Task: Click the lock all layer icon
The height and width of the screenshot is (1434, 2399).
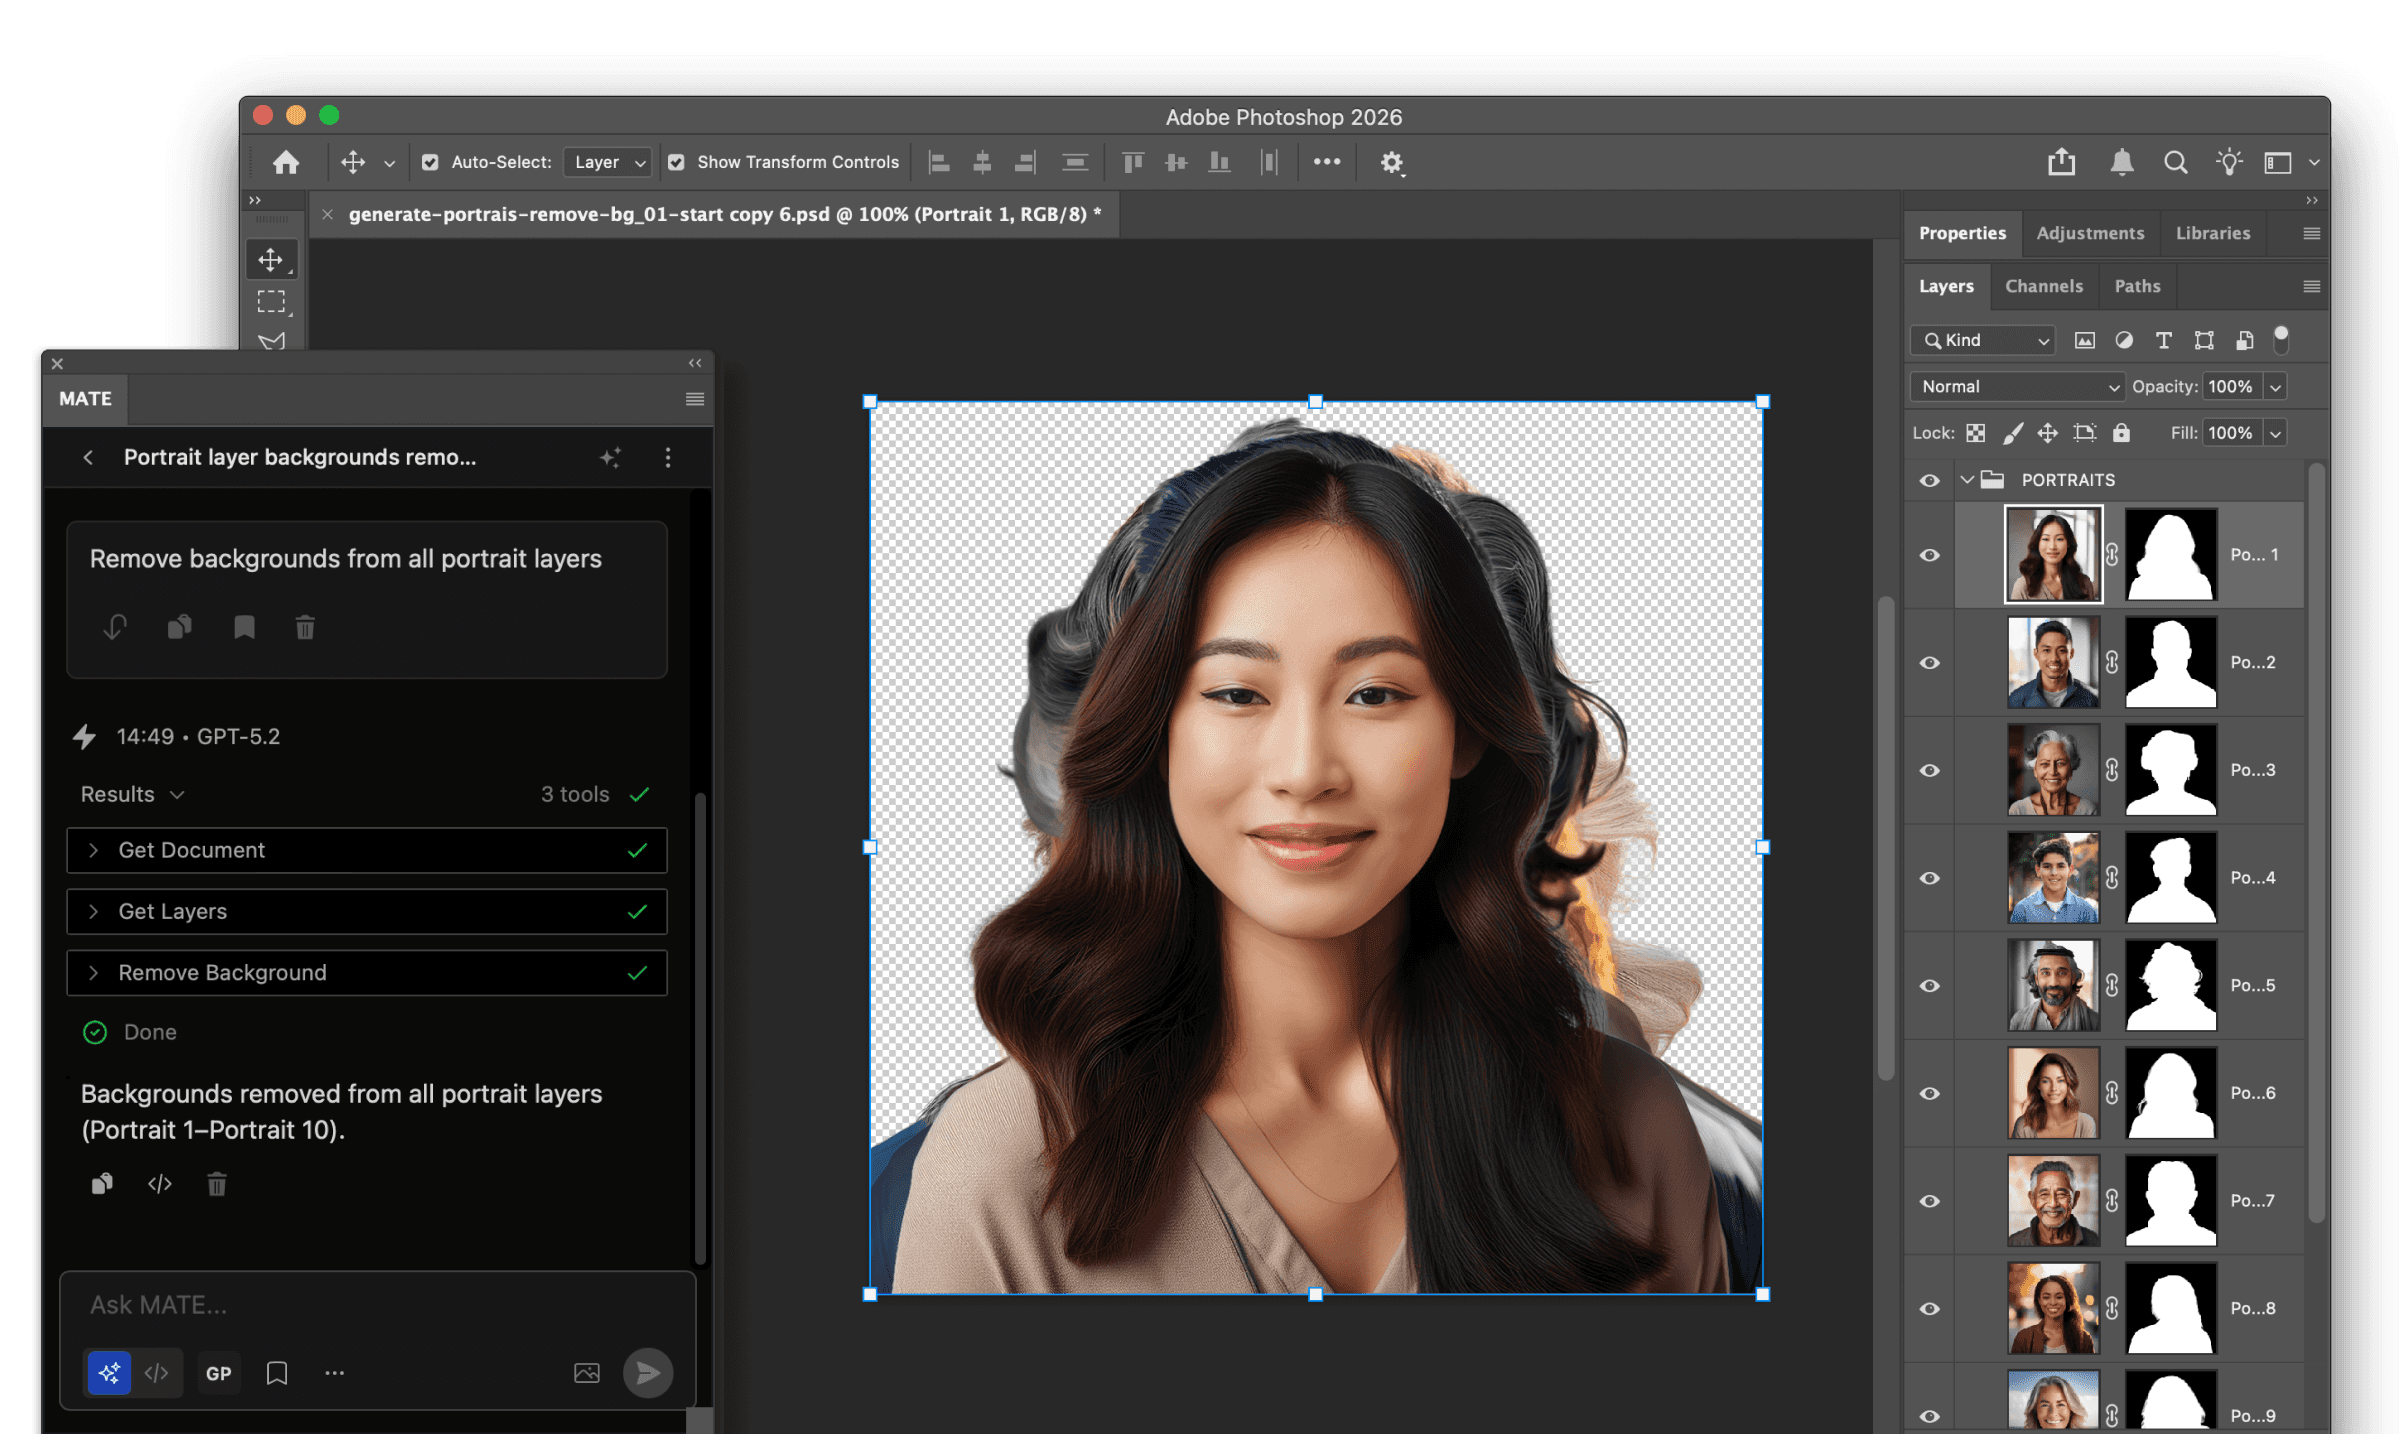Action: point(2121,433)
